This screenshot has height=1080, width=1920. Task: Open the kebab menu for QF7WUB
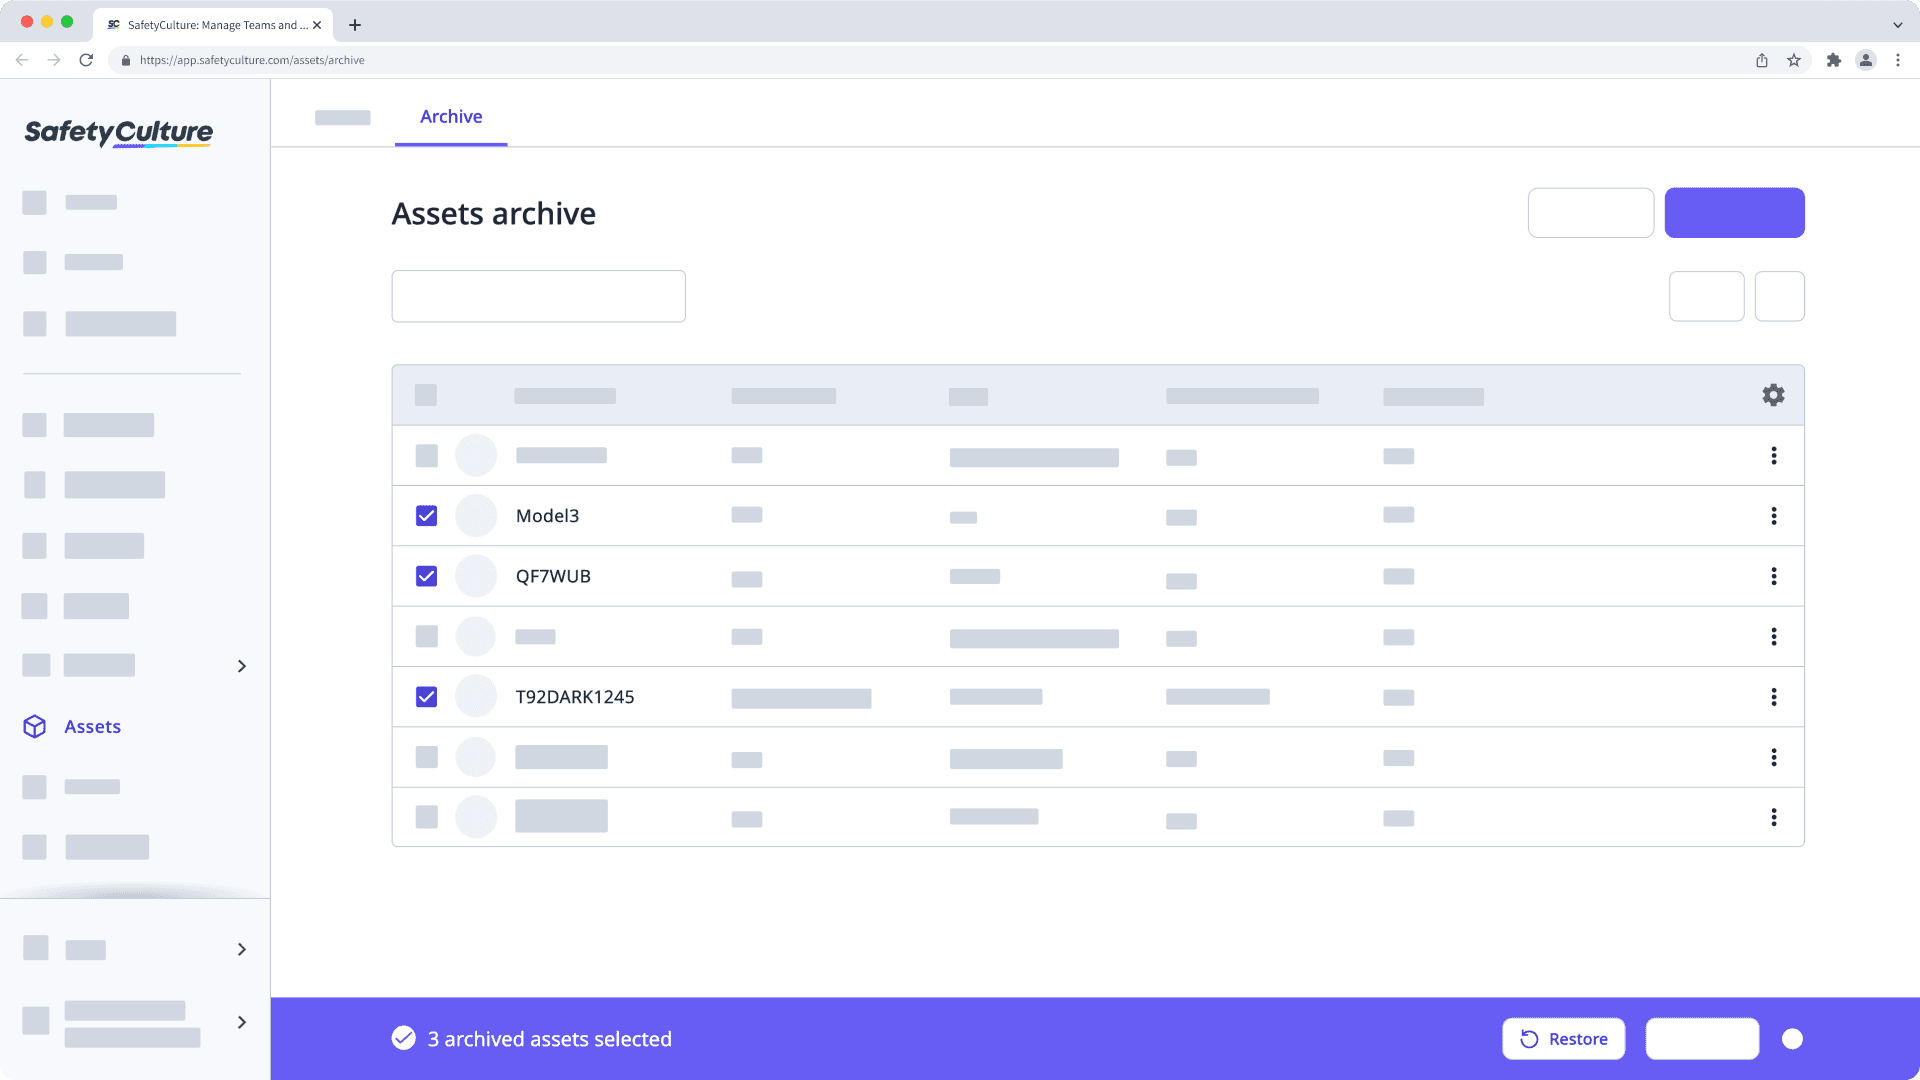click(x=1774, y=576)
